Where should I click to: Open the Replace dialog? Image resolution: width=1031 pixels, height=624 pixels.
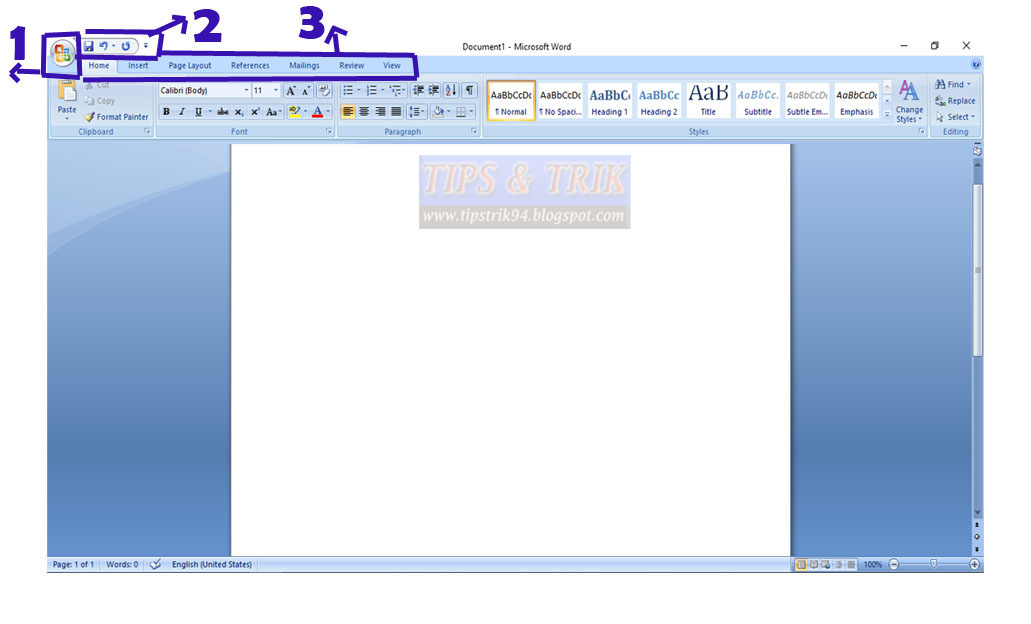pyautogui.click(x=955, y=100)
